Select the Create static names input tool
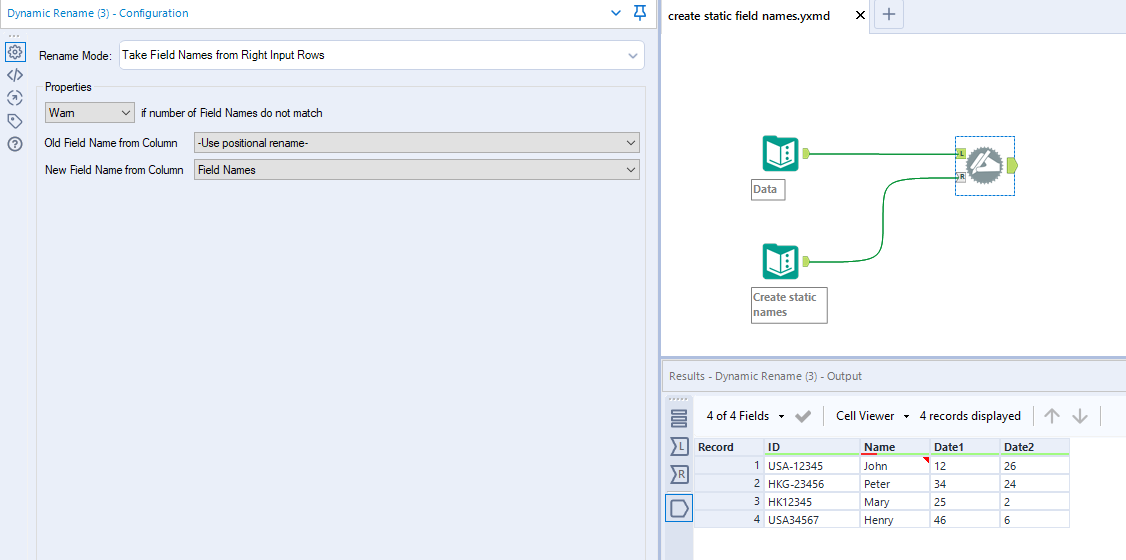This screenshot has height=560, width=1126. (x=780, y=262)
